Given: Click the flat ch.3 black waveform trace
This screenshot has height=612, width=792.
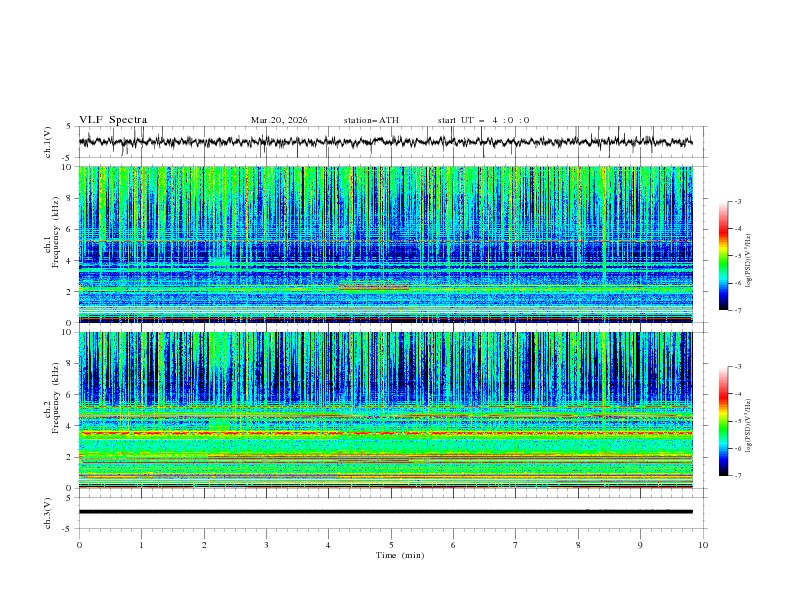Looking at the screenshot, I should pyautogui.click(x=385, y=512).
